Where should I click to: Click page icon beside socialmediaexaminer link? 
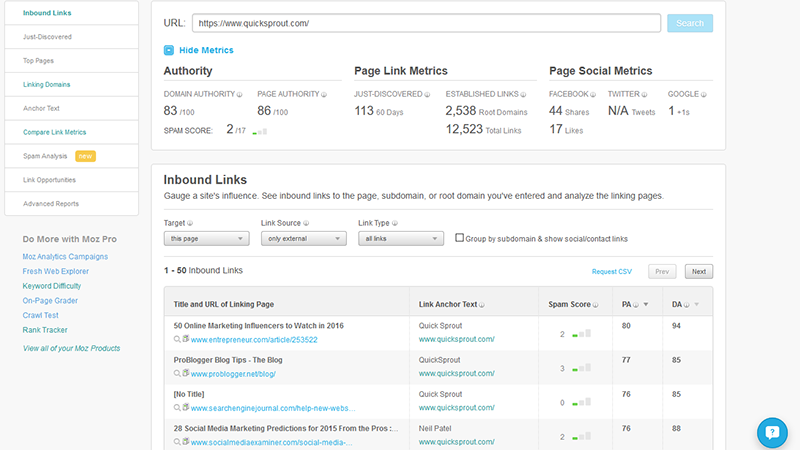[x=186, y=441]
